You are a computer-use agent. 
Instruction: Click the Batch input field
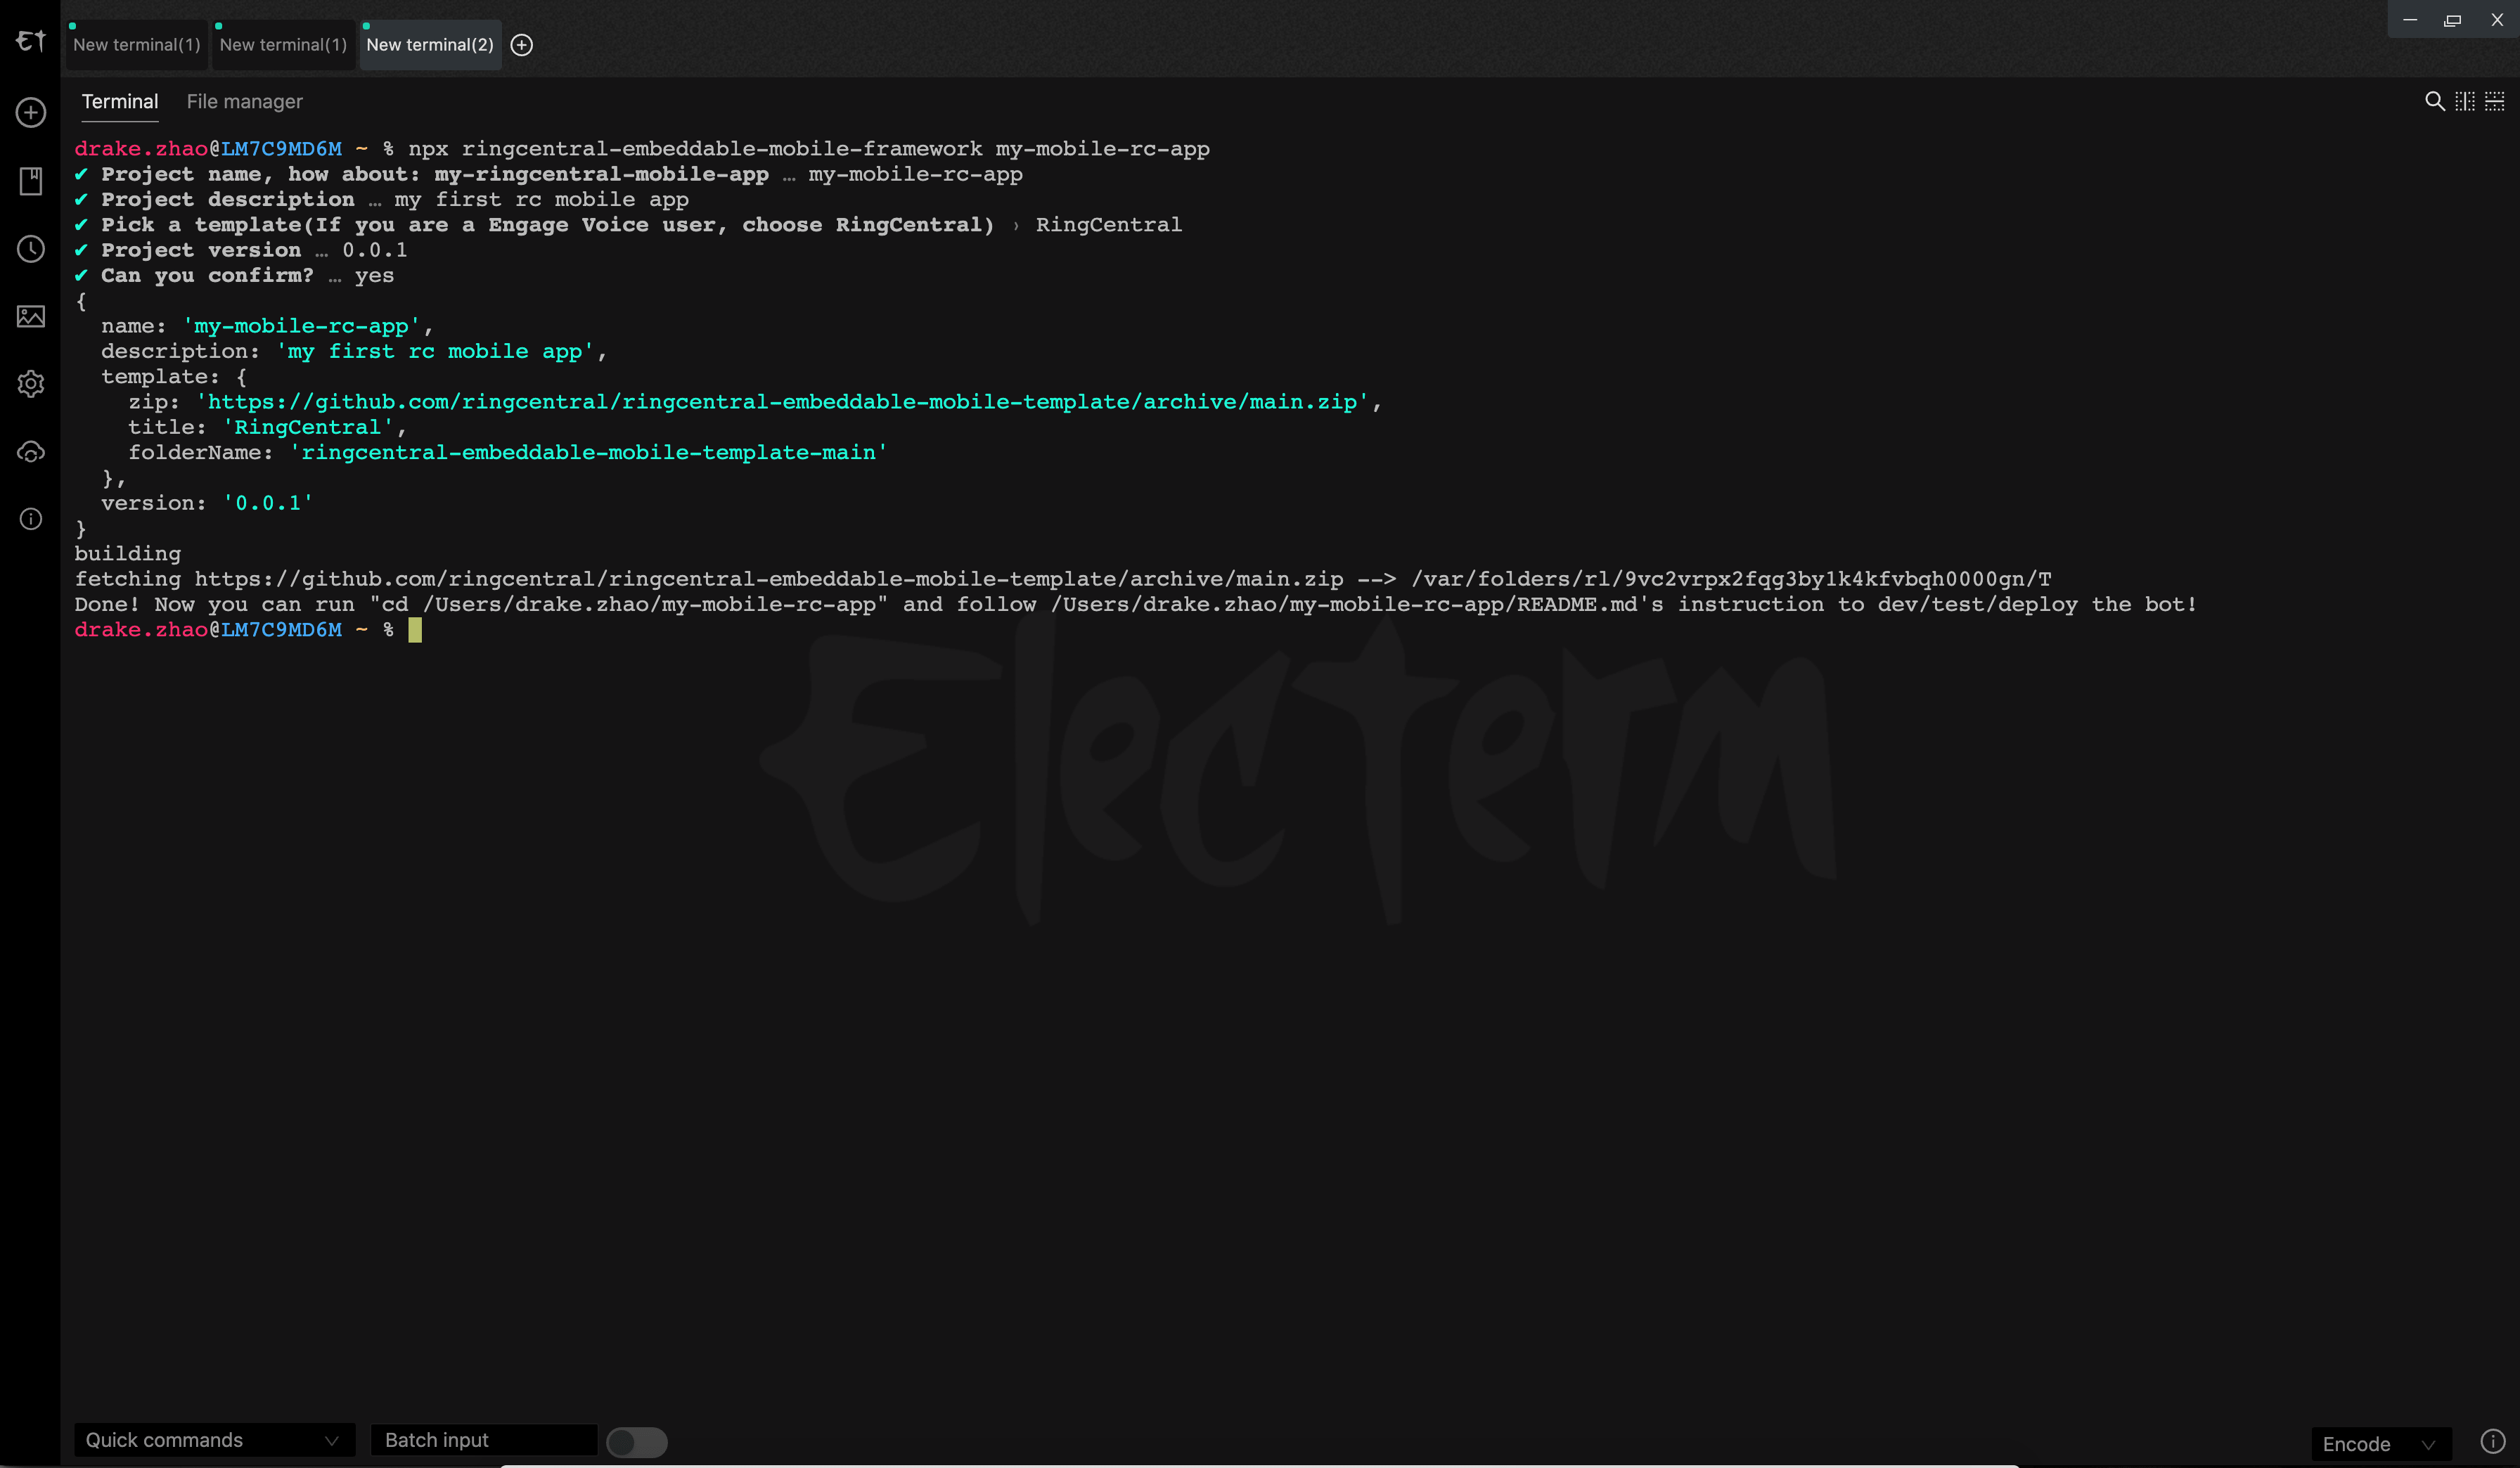pyautogui.click(x=483, y=1440)
